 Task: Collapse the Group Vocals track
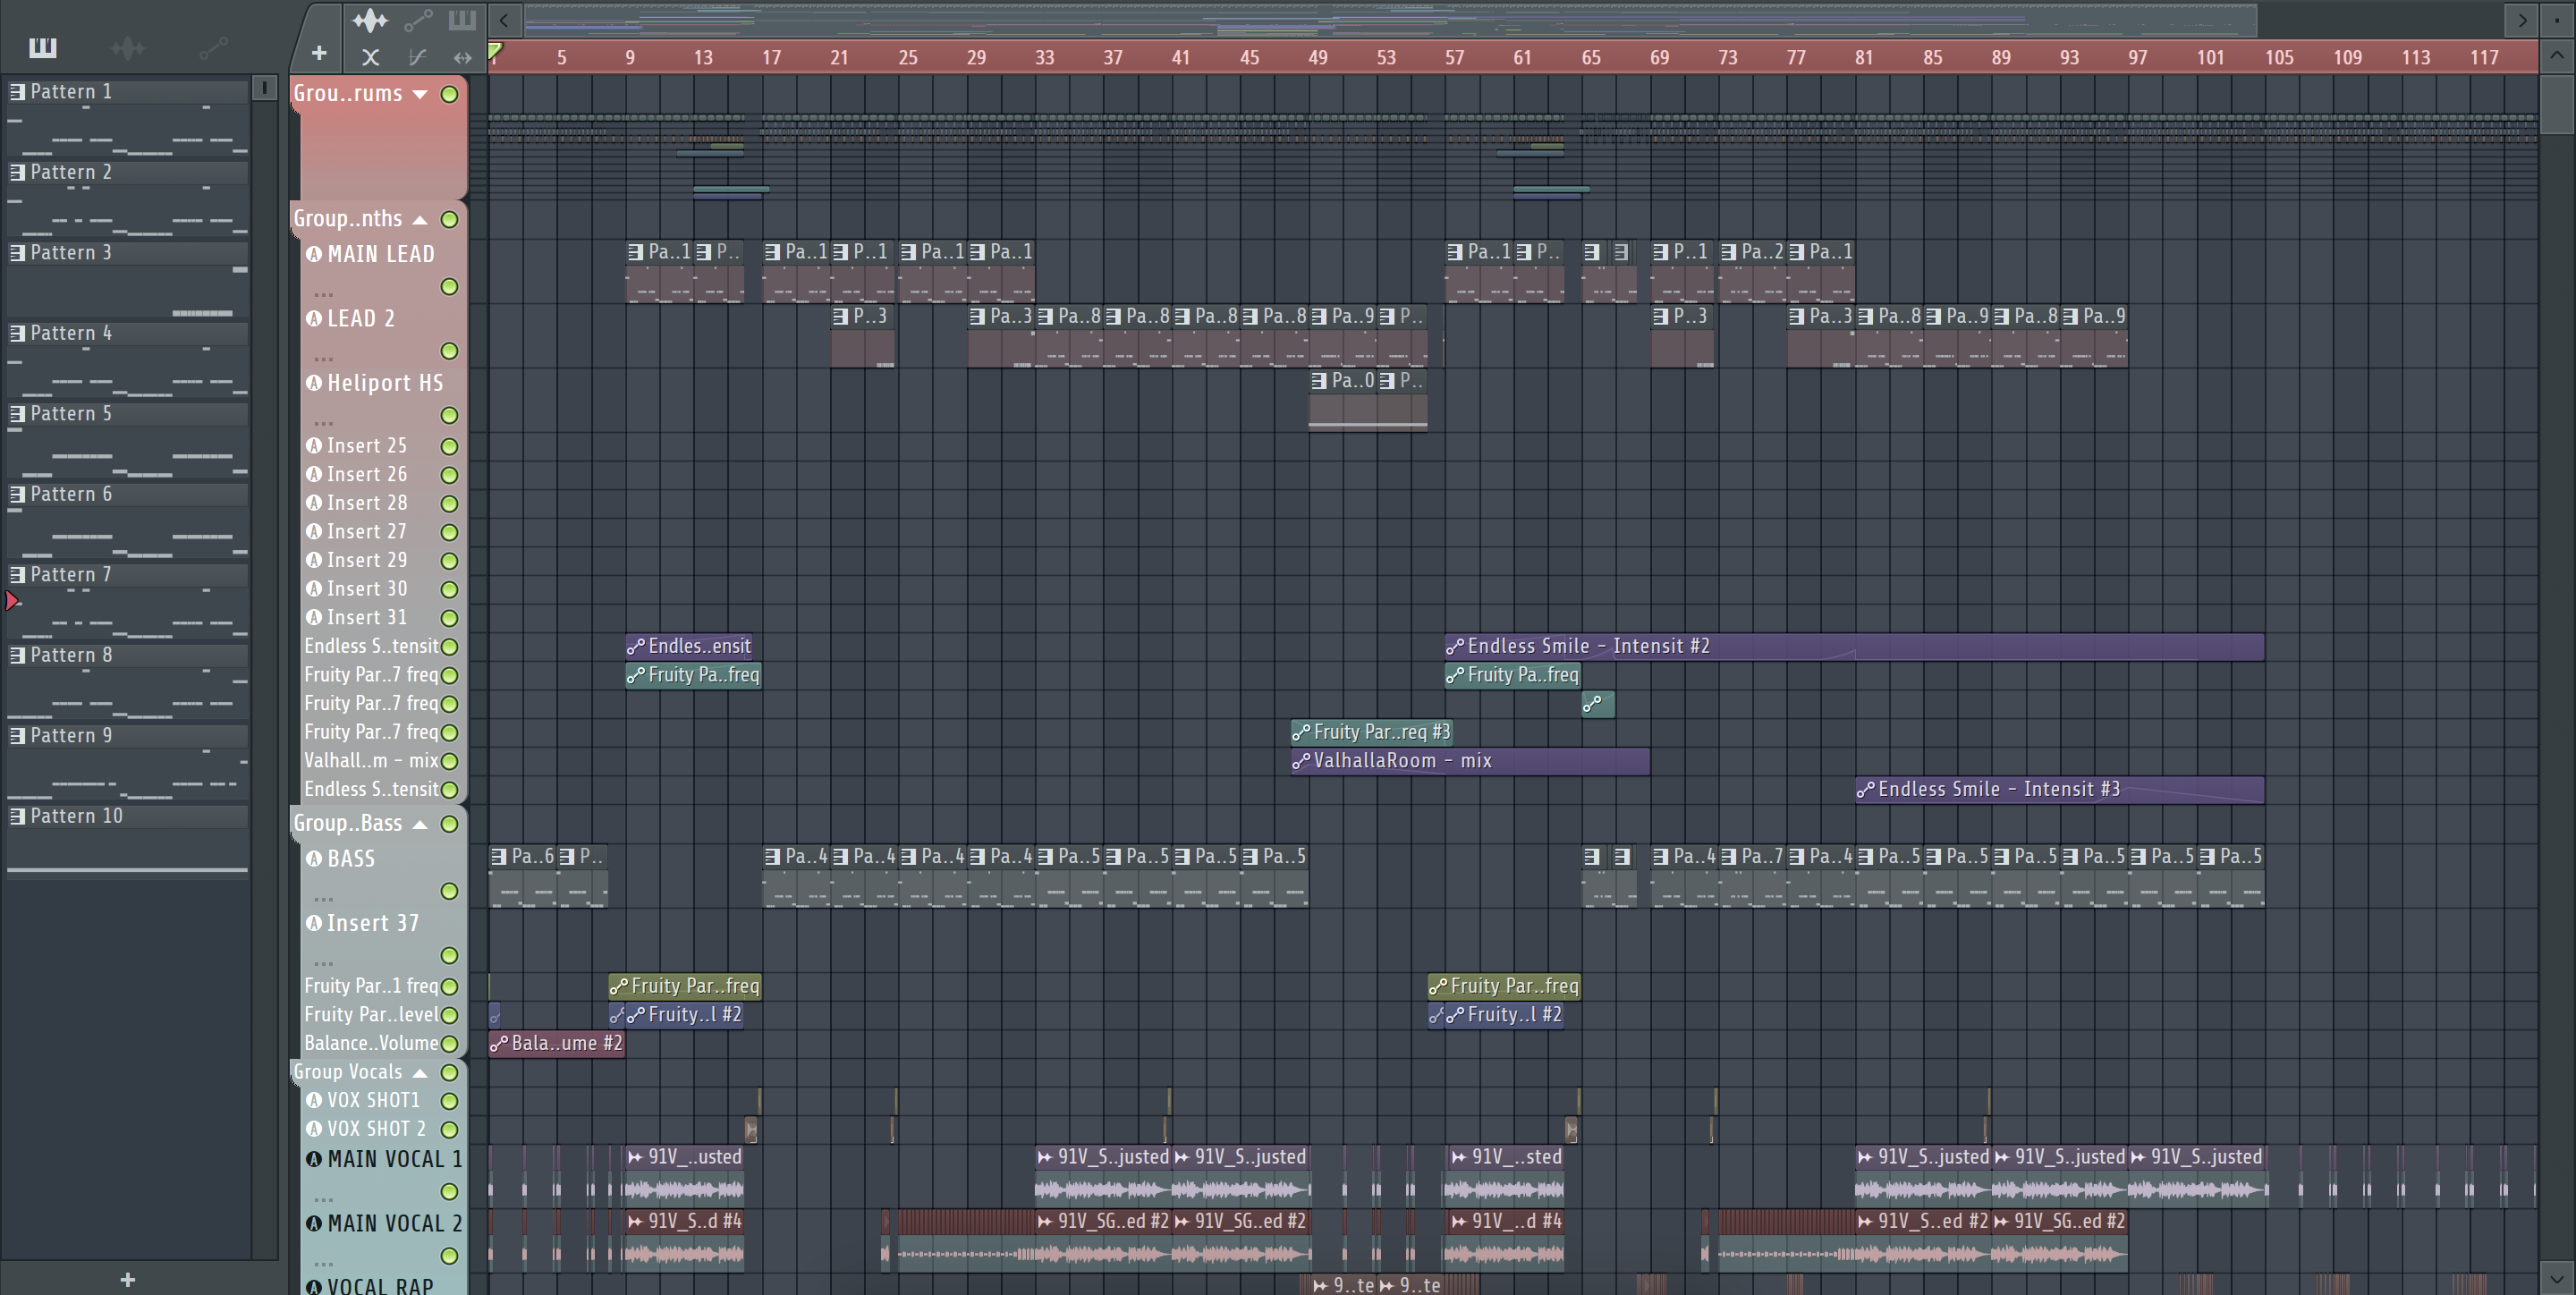point(421,1073)
